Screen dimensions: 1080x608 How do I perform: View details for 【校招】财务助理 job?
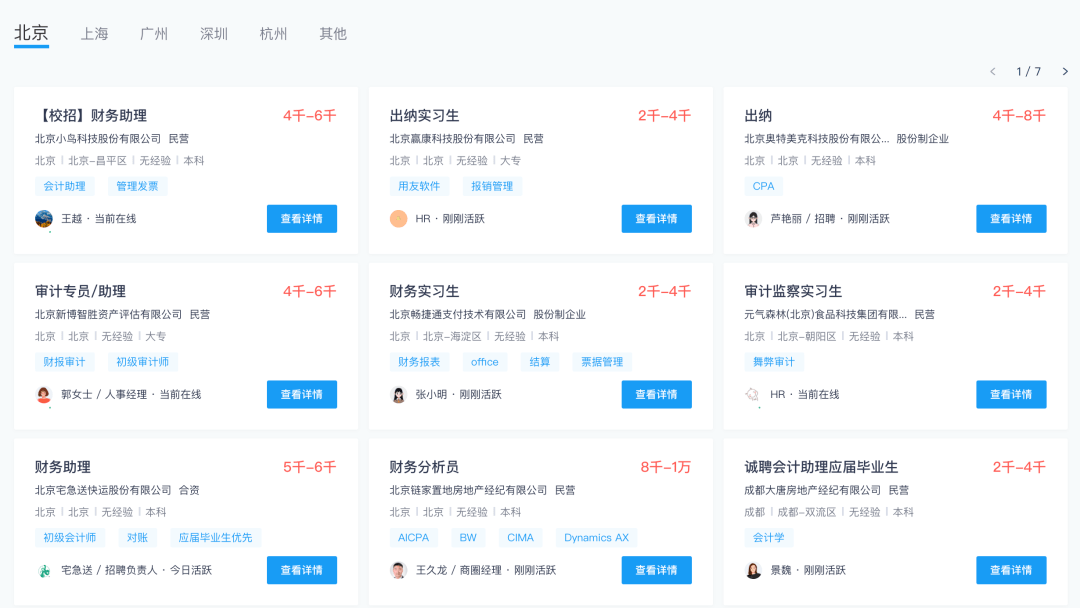(x=301, y=219)
